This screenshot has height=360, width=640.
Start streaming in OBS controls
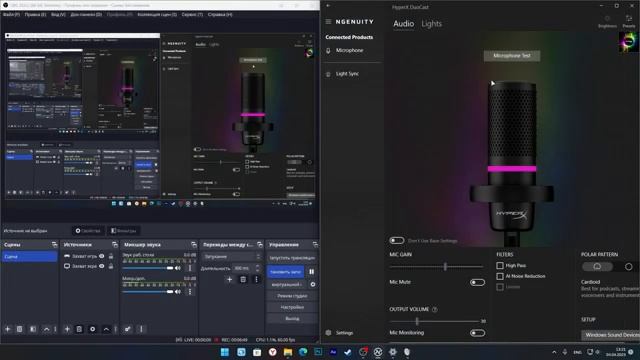292,258
